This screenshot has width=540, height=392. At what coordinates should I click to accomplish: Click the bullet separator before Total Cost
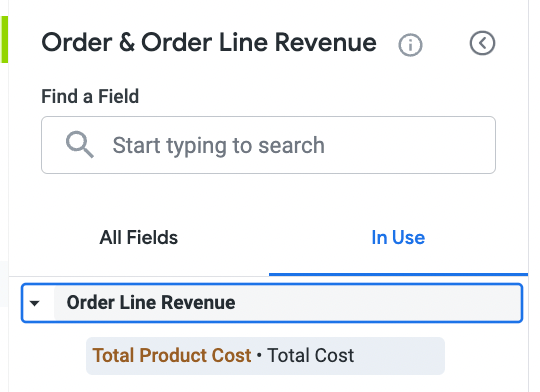pos(259,355)
